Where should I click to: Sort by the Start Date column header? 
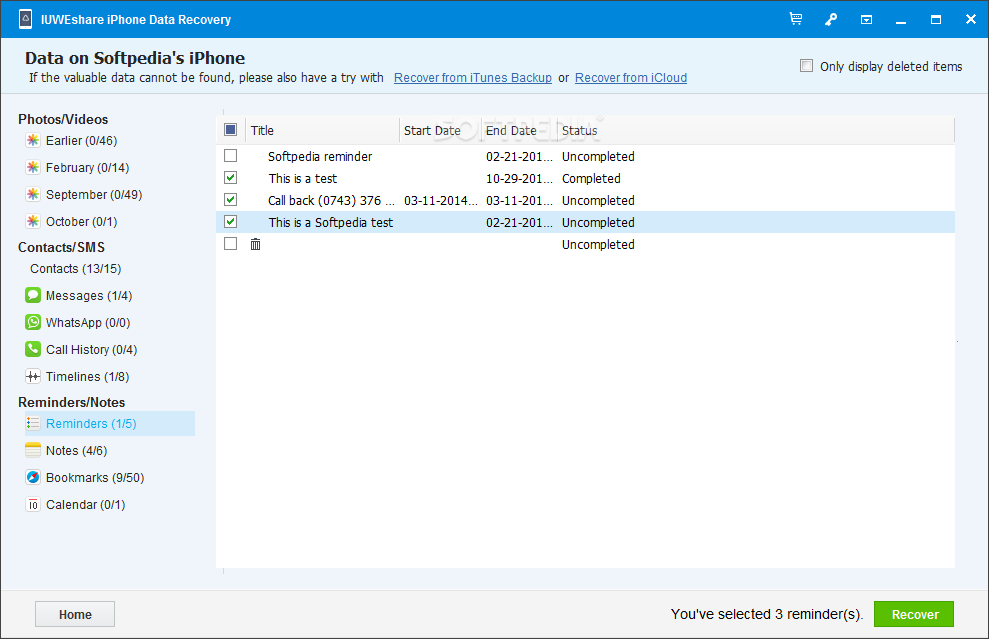click(440, 131)
